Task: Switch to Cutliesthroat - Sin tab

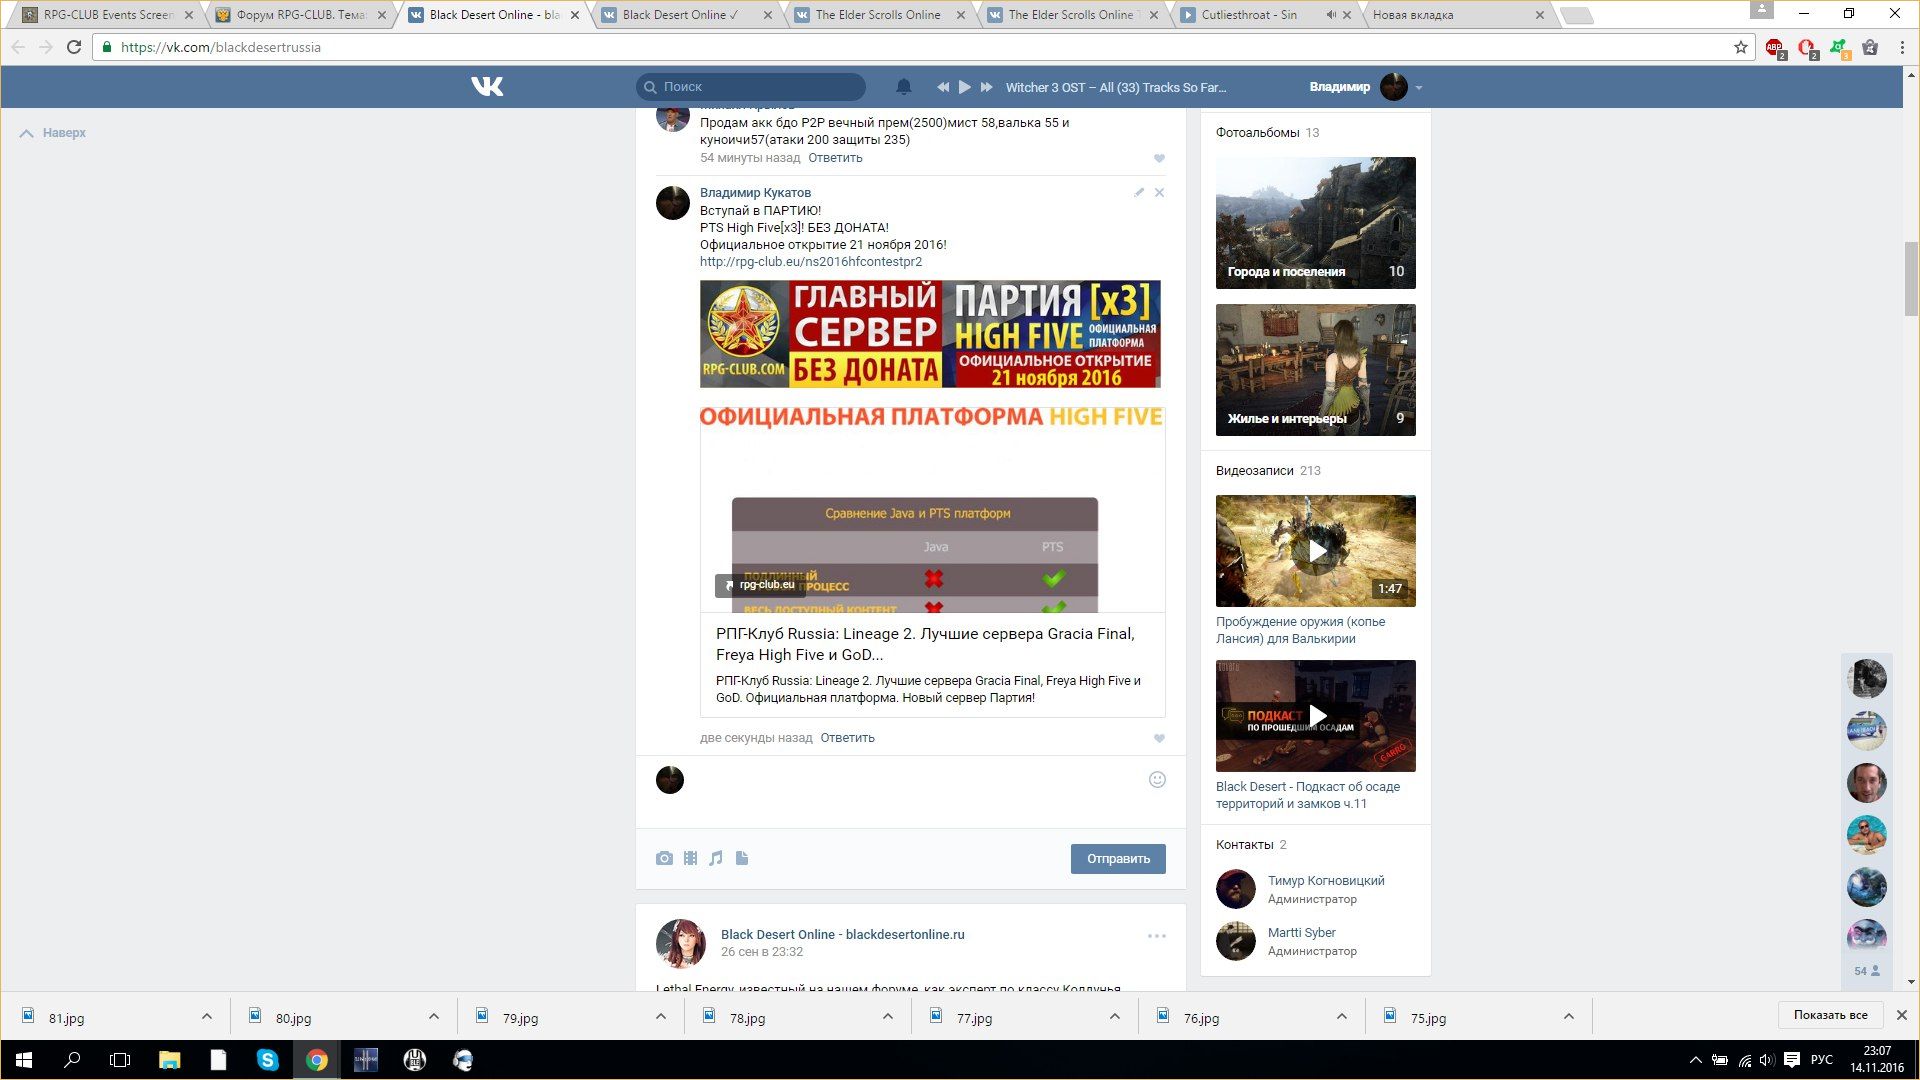Action: [1248, 15]
